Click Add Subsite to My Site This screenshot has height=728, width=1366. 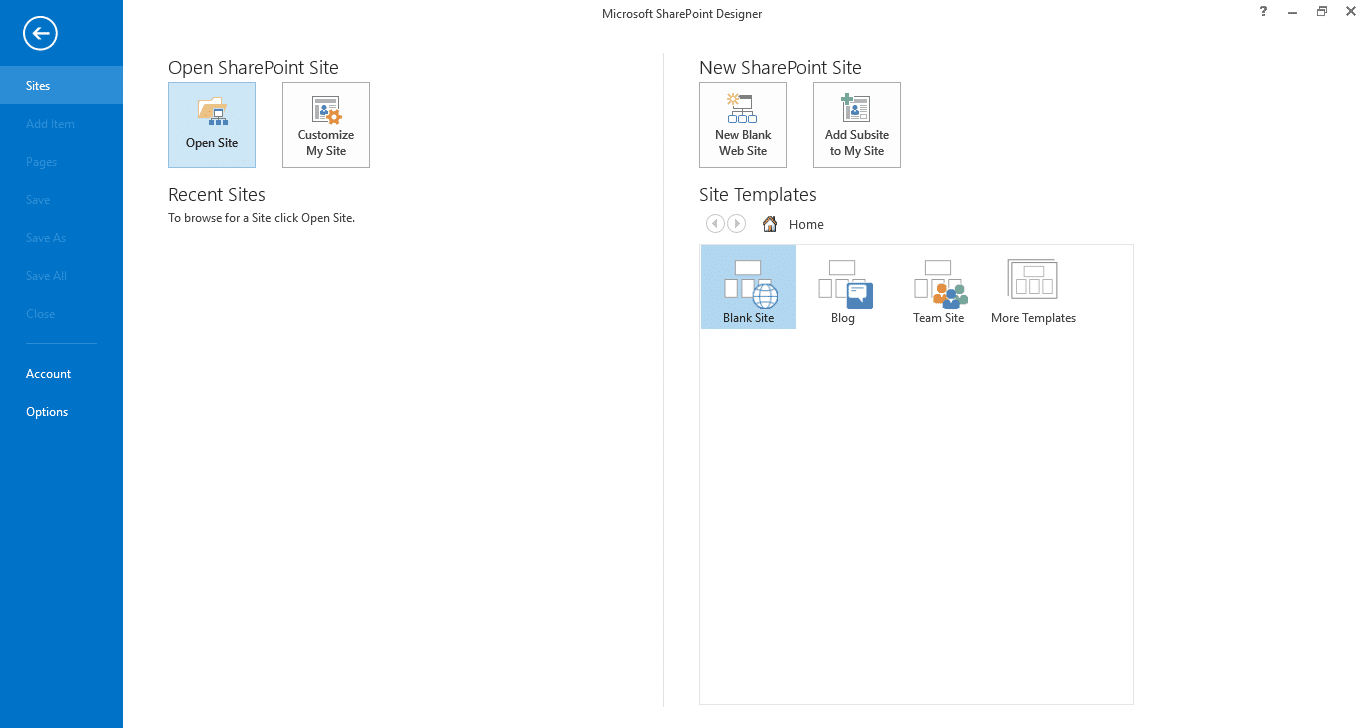(857, 125)
